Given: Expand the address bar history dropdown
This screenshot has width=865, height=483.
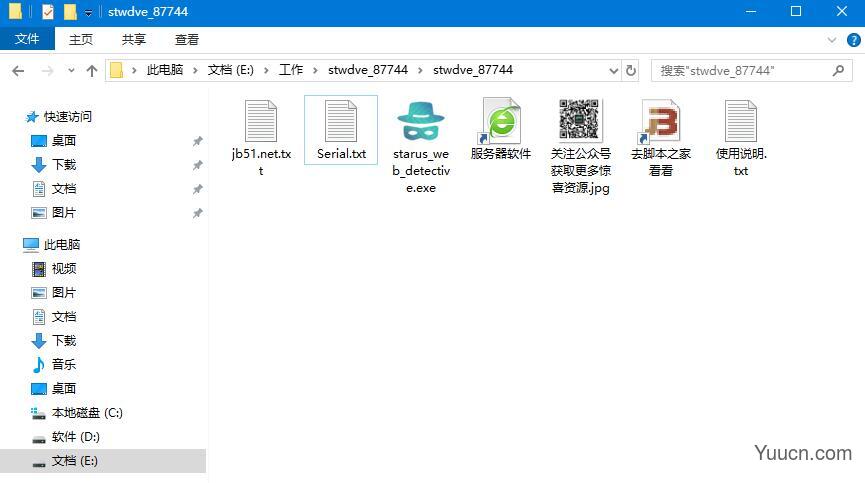Looking at the screenshot, I should click(613, 71).
